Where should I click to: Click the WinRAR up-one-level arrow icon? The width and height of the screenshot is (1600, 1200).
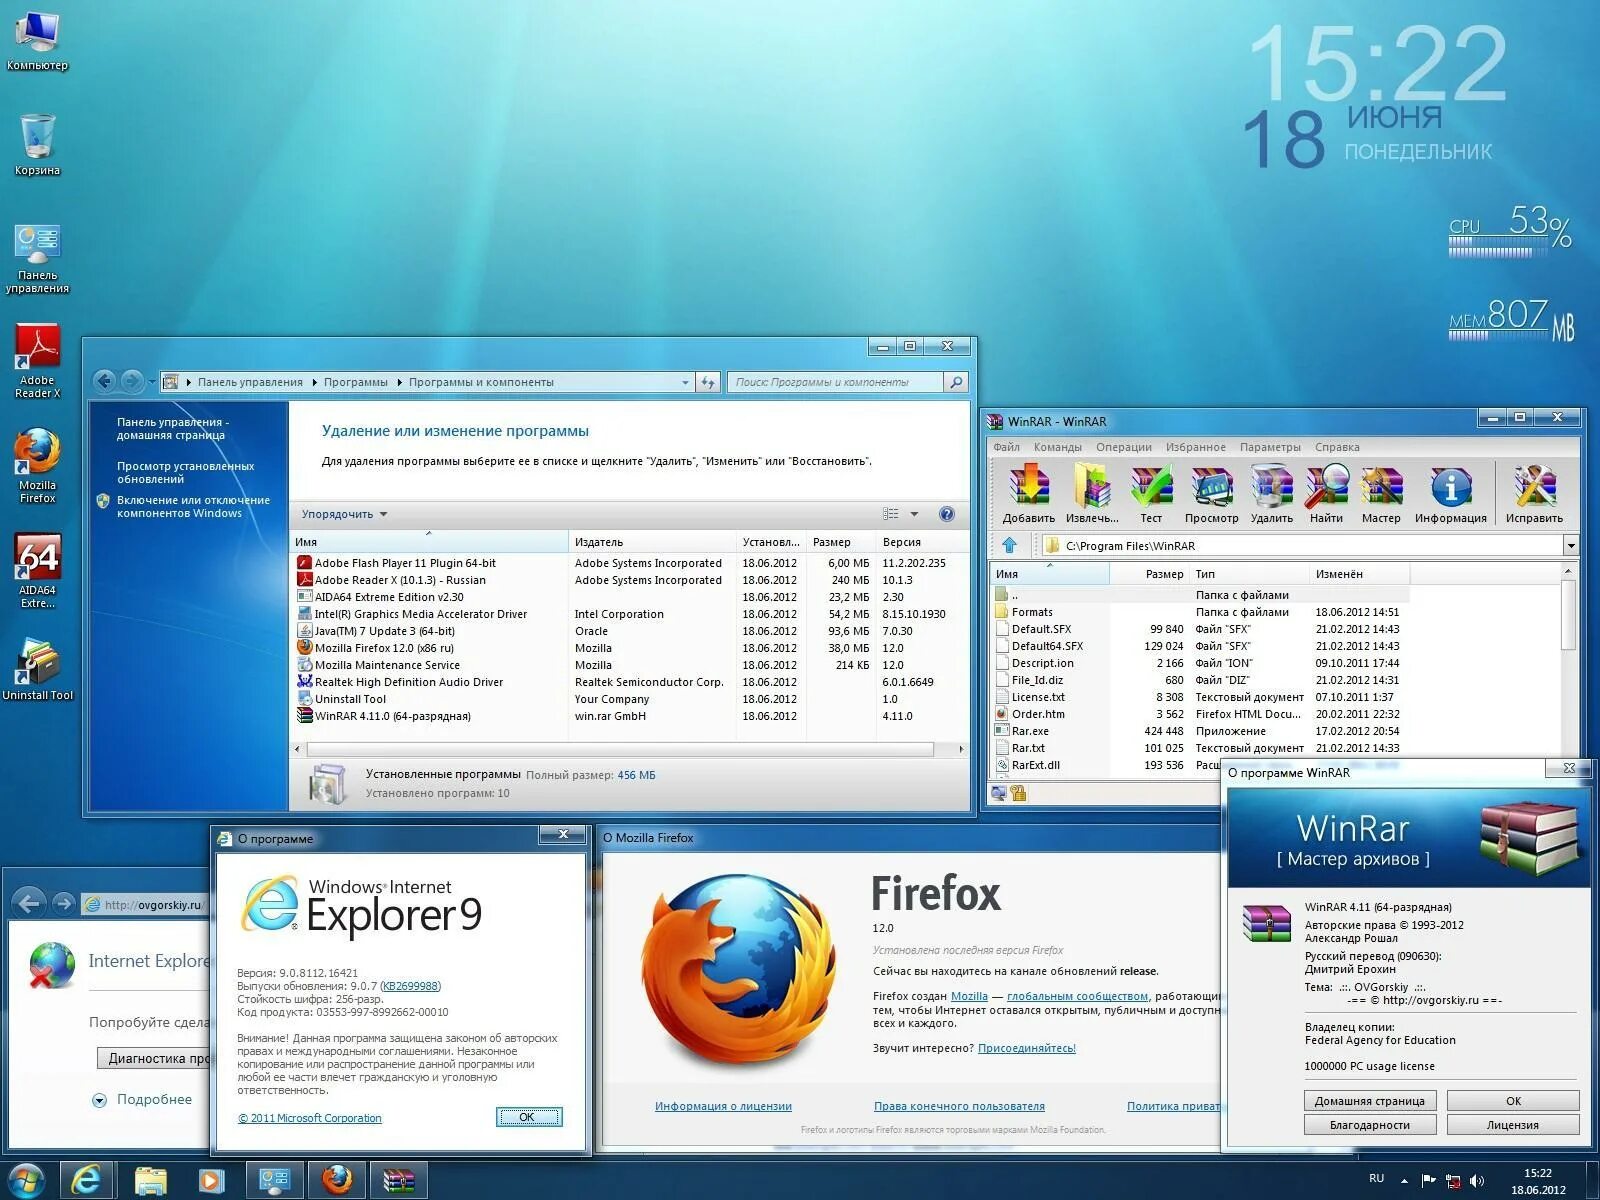point(1009,545)
